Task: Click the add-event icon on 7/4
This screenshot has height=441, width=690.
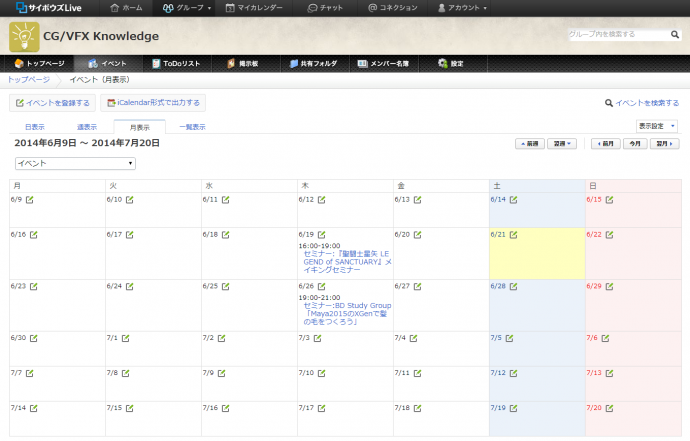Action: tap(415, 338)
